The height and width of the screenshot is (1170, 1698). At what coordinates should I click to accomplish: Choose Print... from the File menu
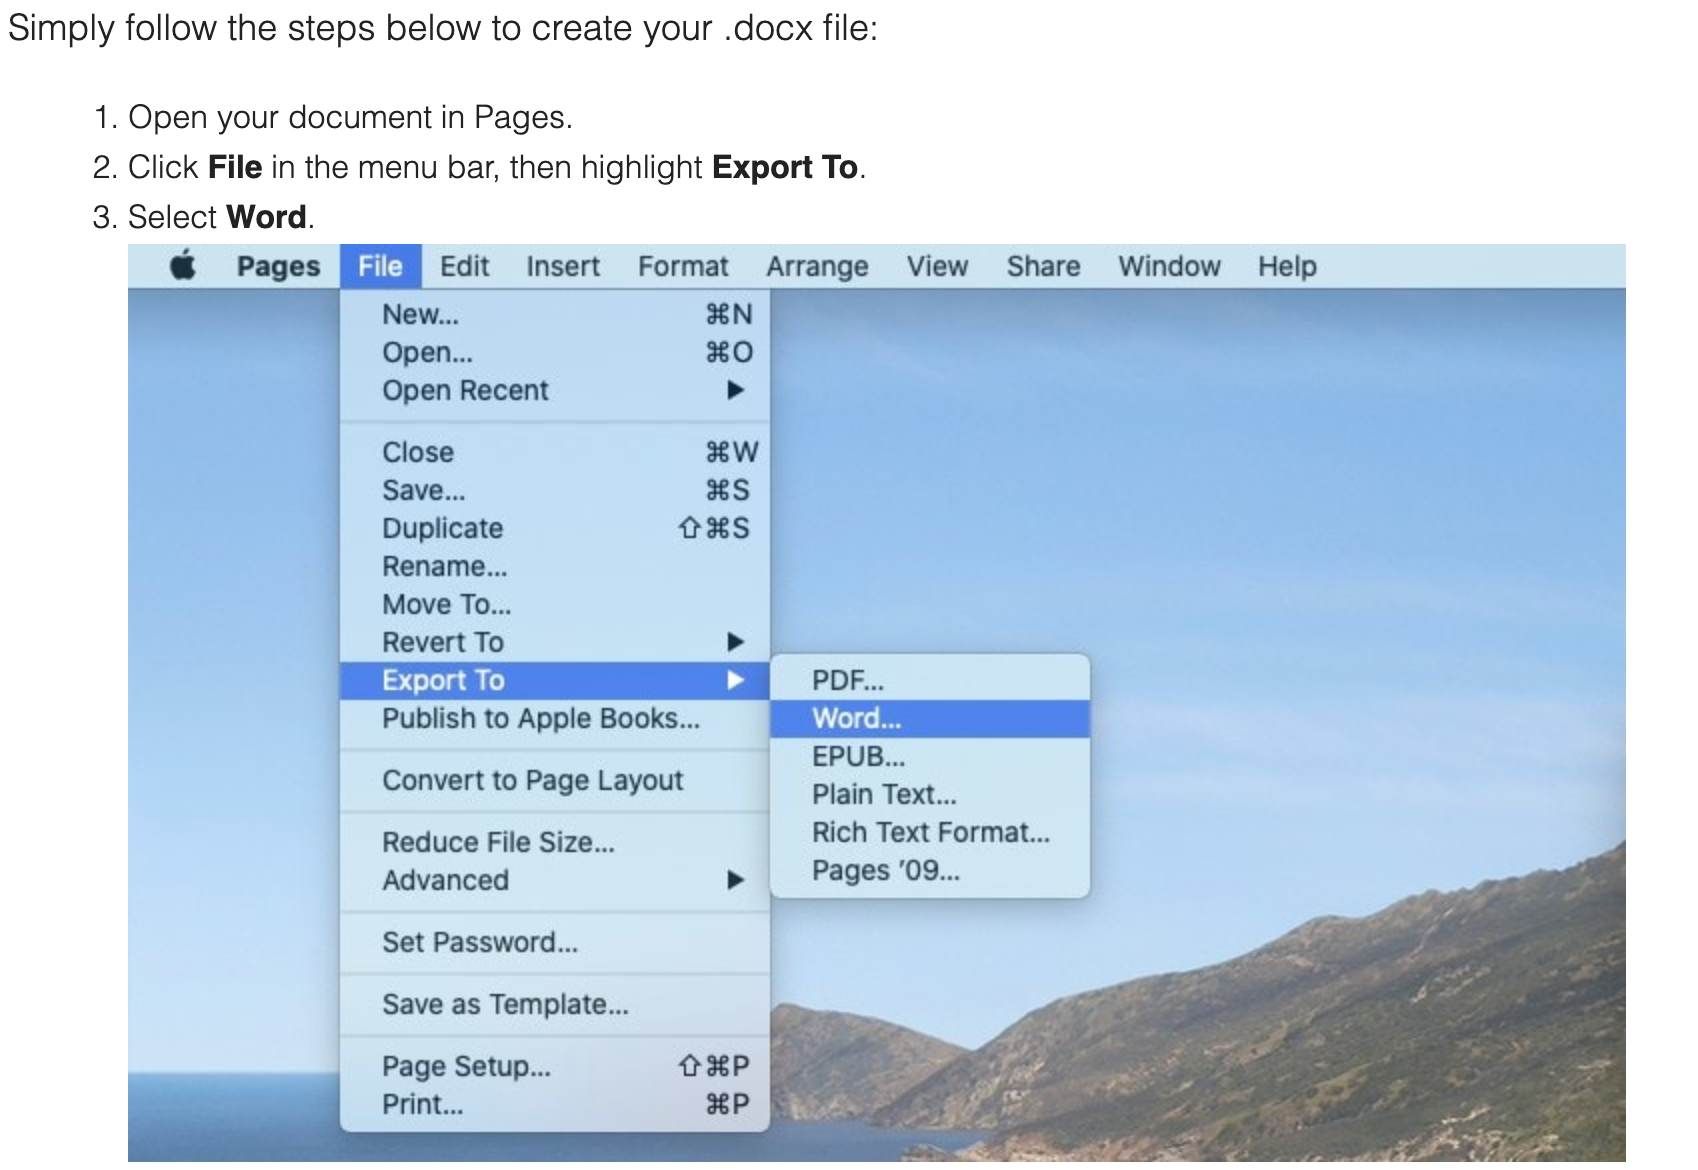555,1104
